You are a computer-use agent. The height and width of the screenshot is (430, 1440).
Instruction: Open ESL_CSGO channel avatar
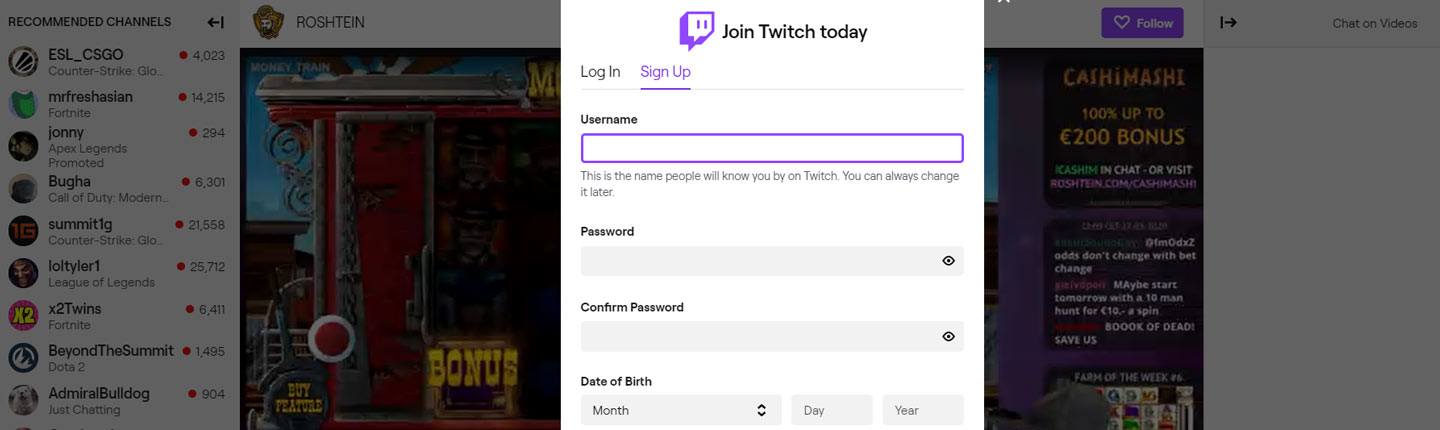tap(23, 61)
